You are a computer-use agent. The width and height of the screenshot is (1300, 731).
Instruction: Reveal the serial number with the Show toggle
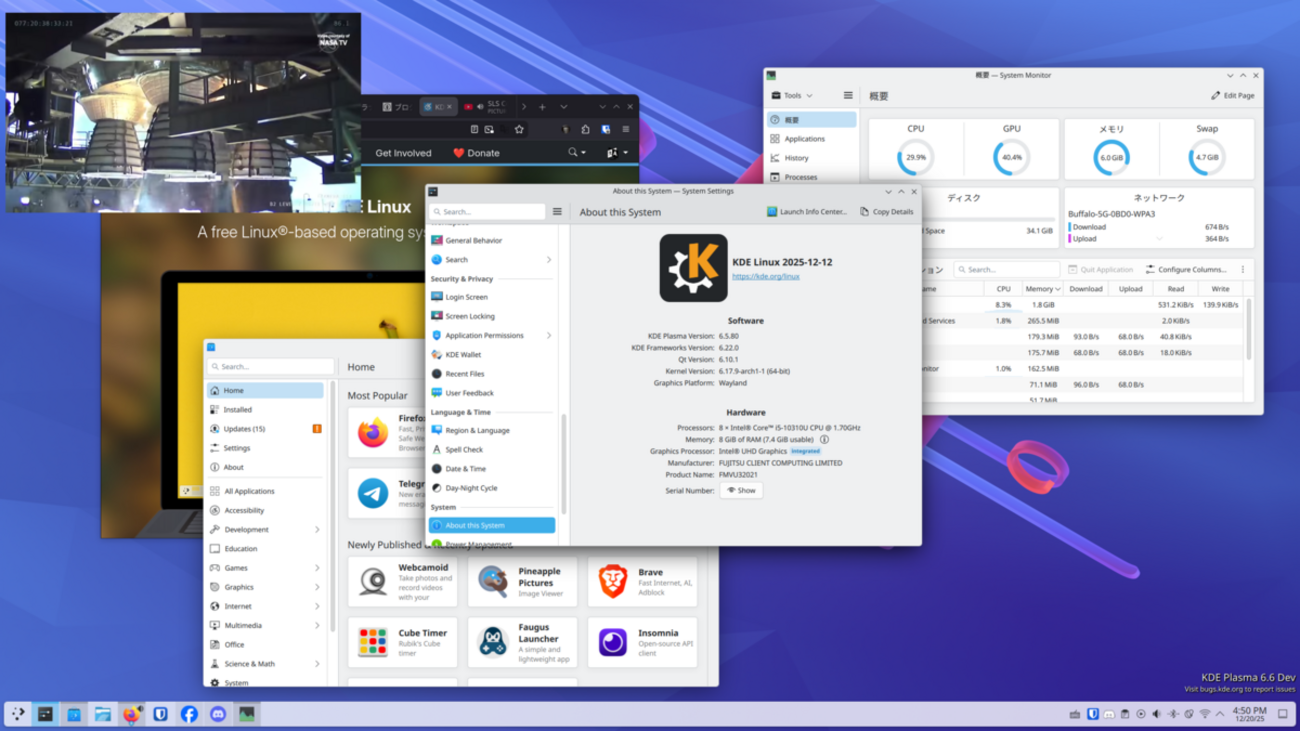(x=740, y=489)
